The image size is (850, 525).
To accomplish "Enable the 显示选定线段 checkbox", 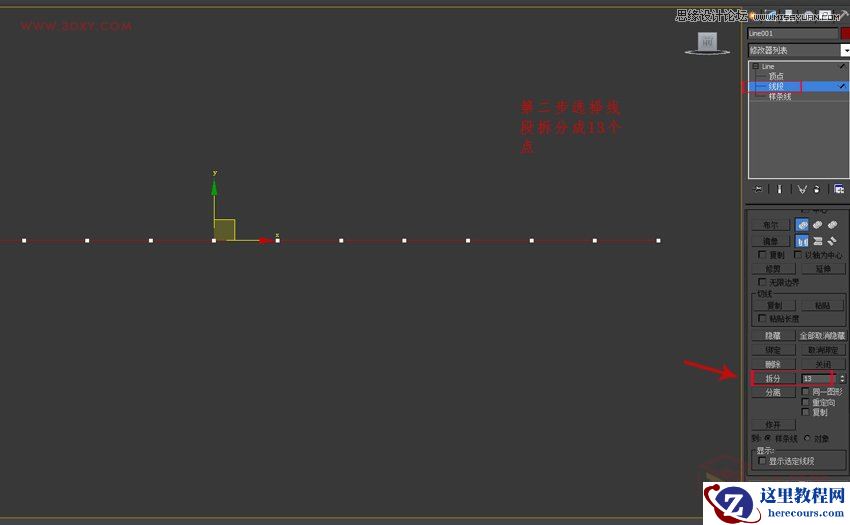I will pos(762,461).
